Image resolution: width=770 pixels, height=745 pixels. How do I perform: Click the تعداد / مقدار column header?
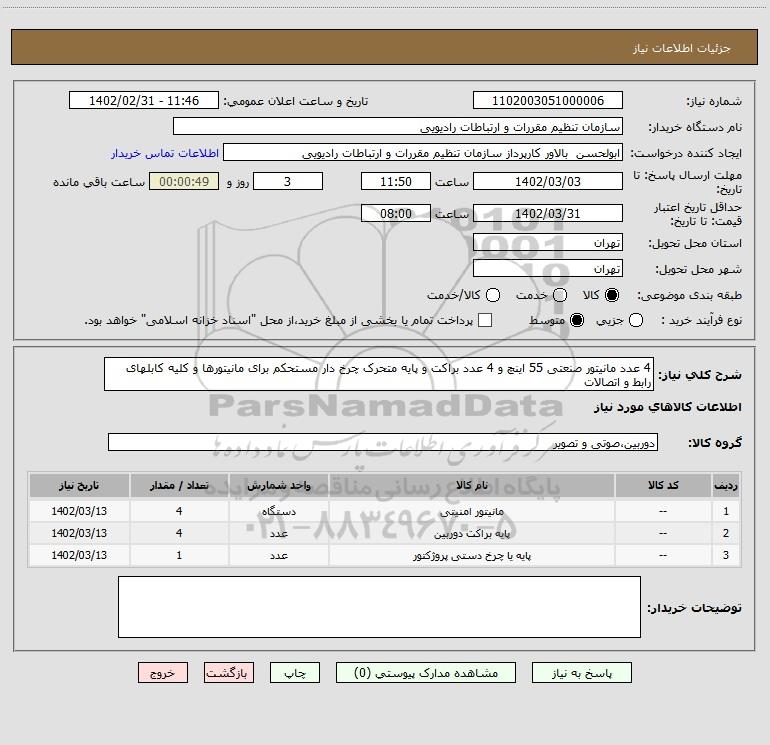coord(179,485)
